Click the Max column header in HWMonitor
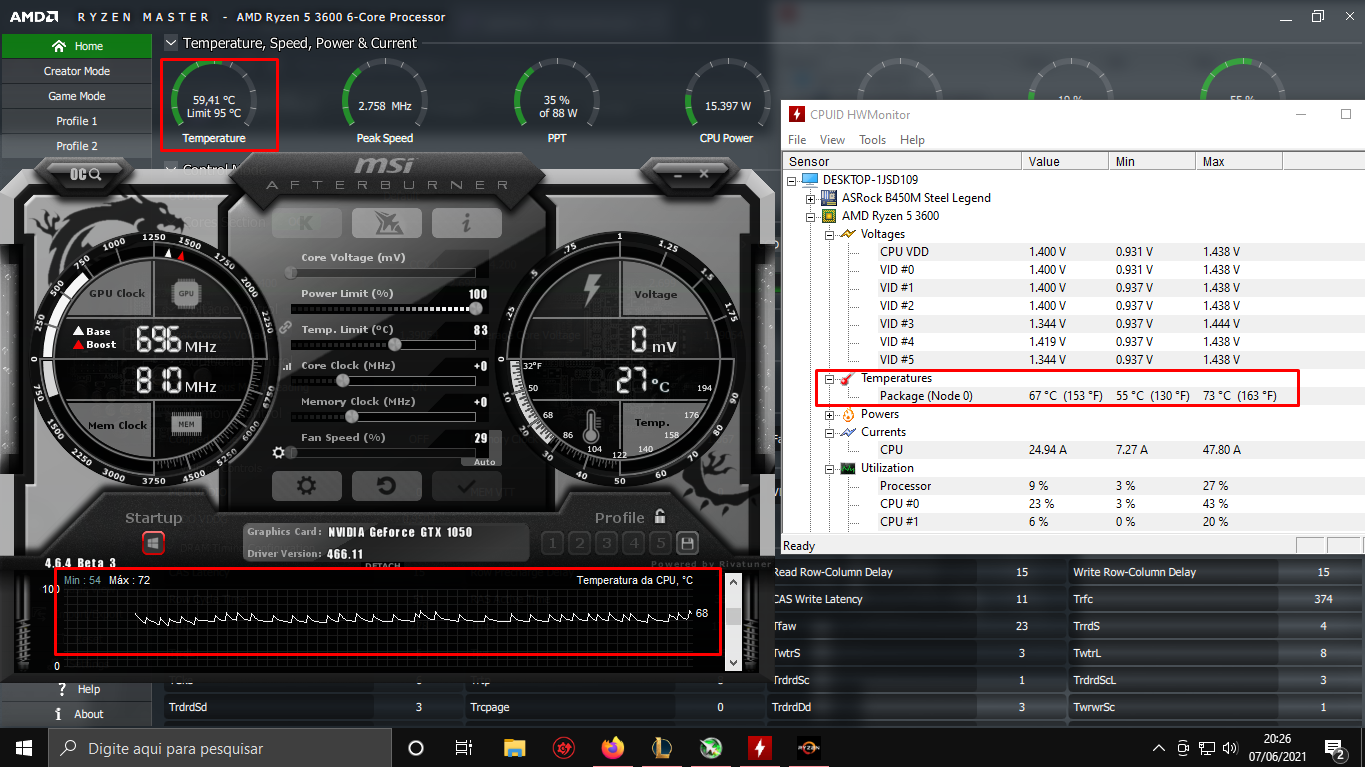Screen dimensions: 1365x767 tap(1238, 161)
